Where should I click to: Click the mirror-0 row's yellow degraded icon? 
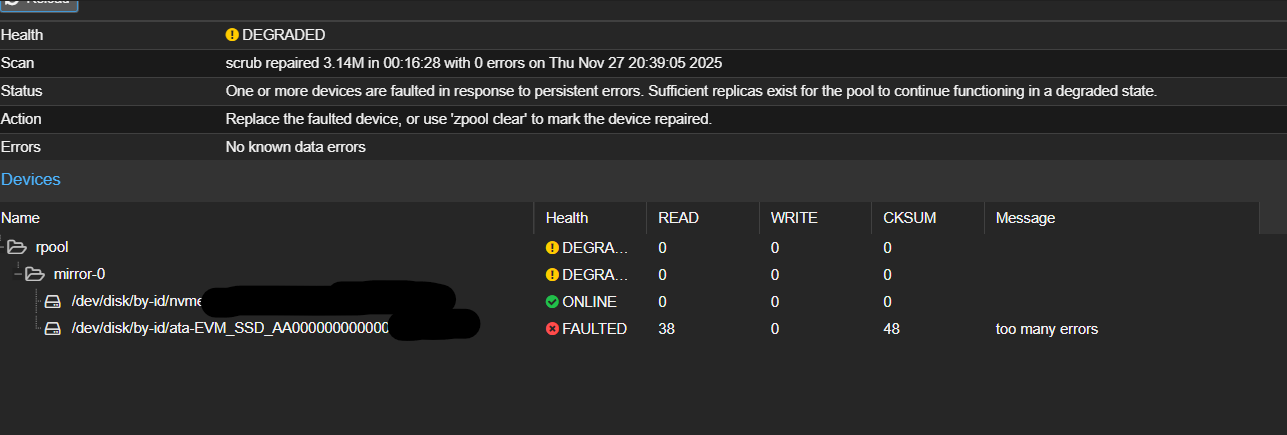coord(552,274)
